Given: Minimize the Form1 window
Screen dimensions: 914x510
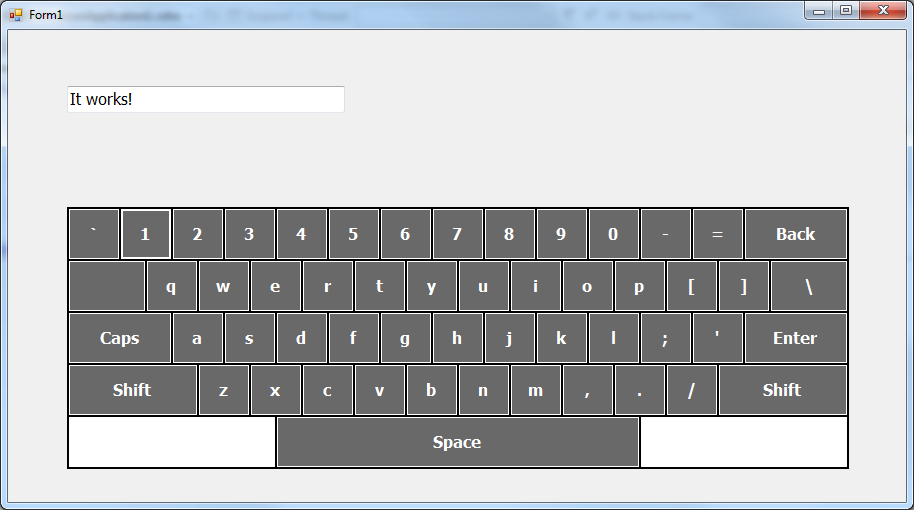Looking at the screenshot, I should (819, 10).
